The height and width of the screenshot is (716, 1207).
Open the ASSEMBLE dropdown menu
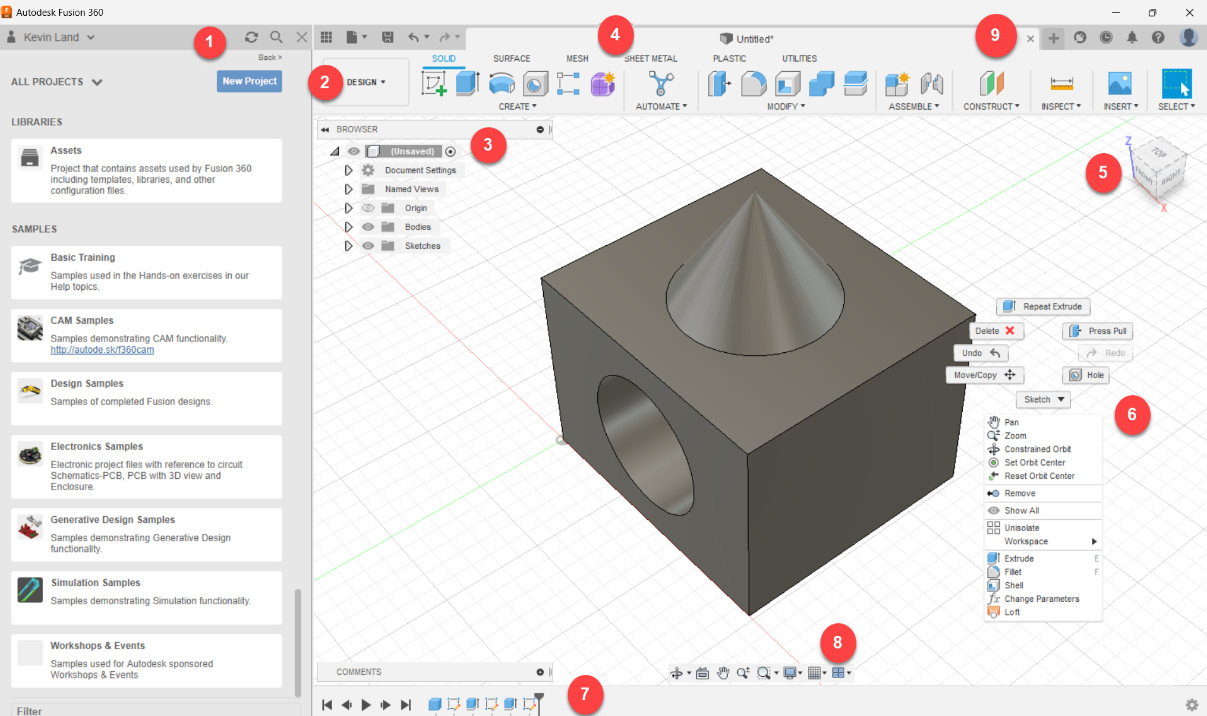pyautogui.click(x=914, y=106)
